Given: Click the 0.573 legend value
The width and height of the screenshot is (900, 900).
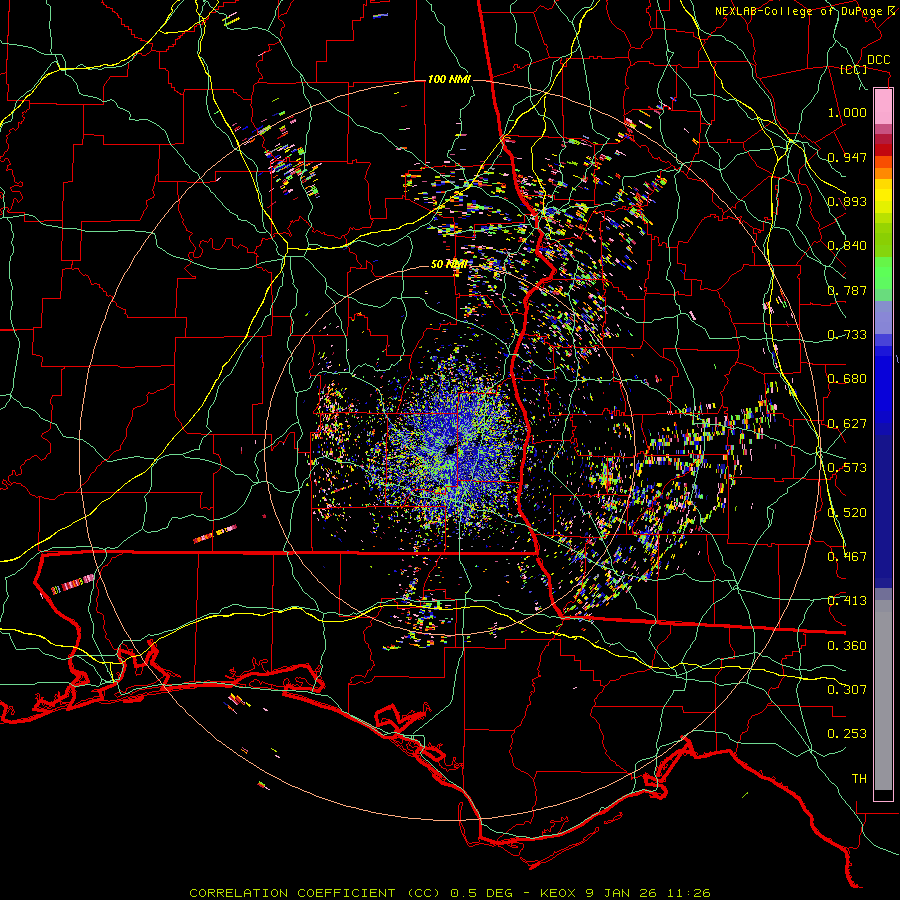Looking at the screenshot, I should coord(847,468).
